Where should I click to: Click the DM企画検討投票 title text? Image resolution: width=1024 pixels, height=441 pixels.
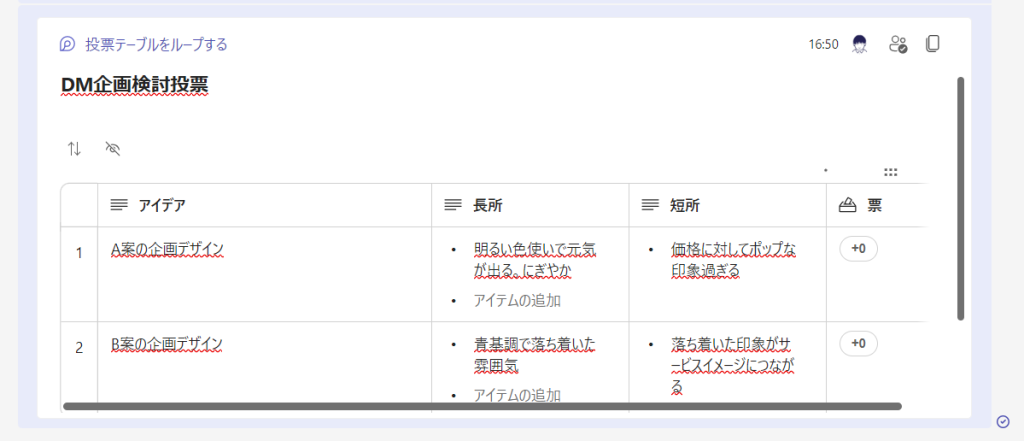point(134,86)
